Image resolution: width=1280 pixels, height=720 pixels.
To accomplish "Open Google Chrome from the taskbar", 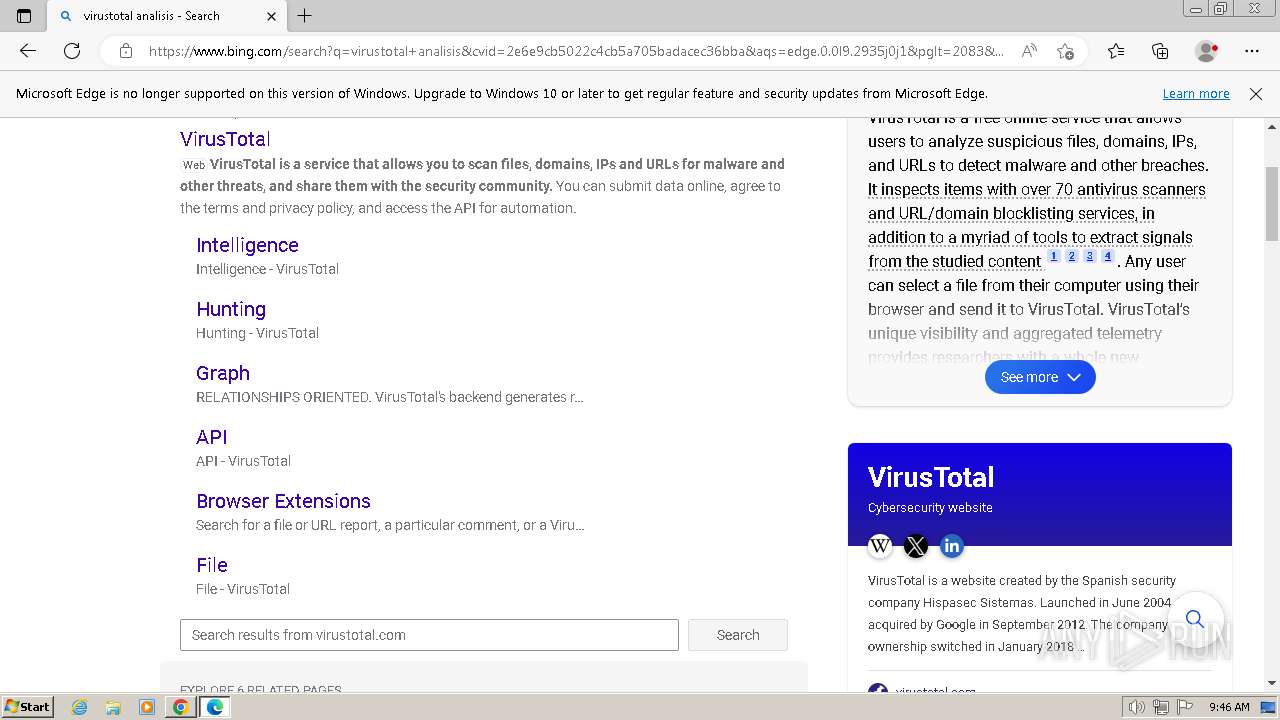I will click(x=180, y=707).
